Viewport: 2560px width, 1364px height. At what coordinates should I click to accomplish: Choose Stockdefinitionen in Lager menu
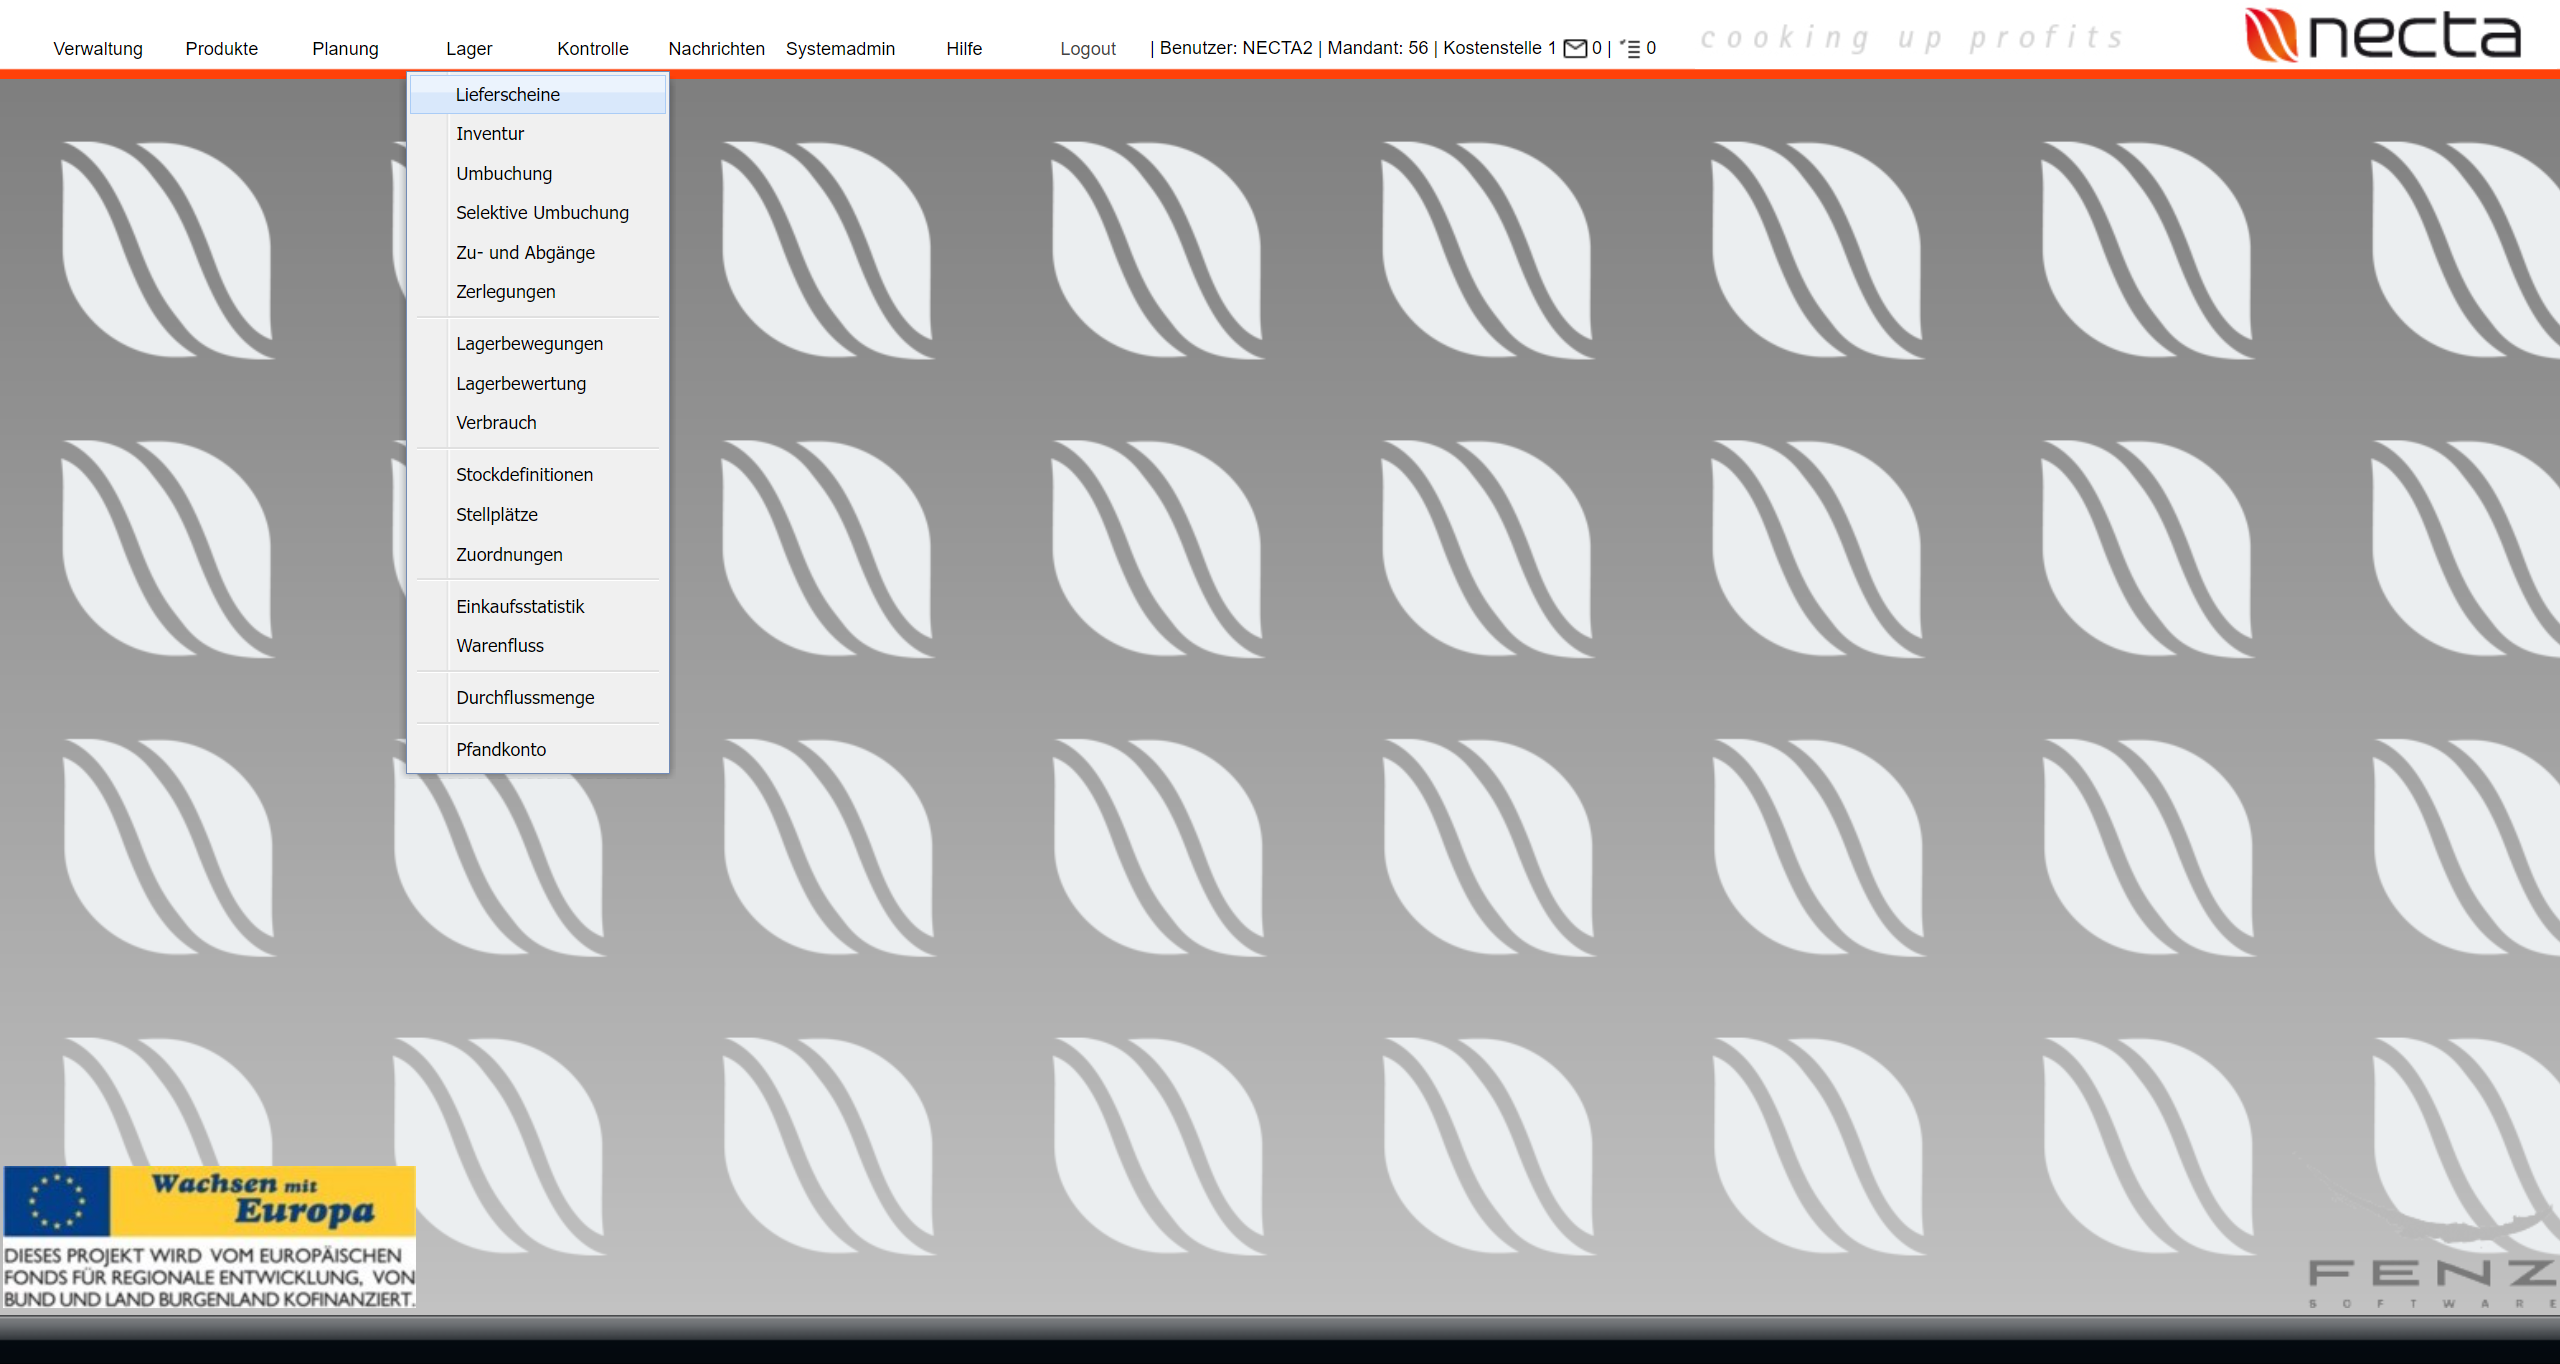524,475
